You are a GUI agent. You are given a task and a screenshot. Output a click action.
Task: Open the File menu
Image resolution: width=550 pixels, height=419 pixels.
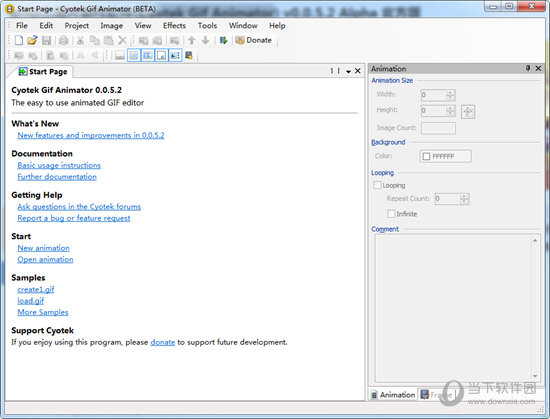[x=21, y=26]
